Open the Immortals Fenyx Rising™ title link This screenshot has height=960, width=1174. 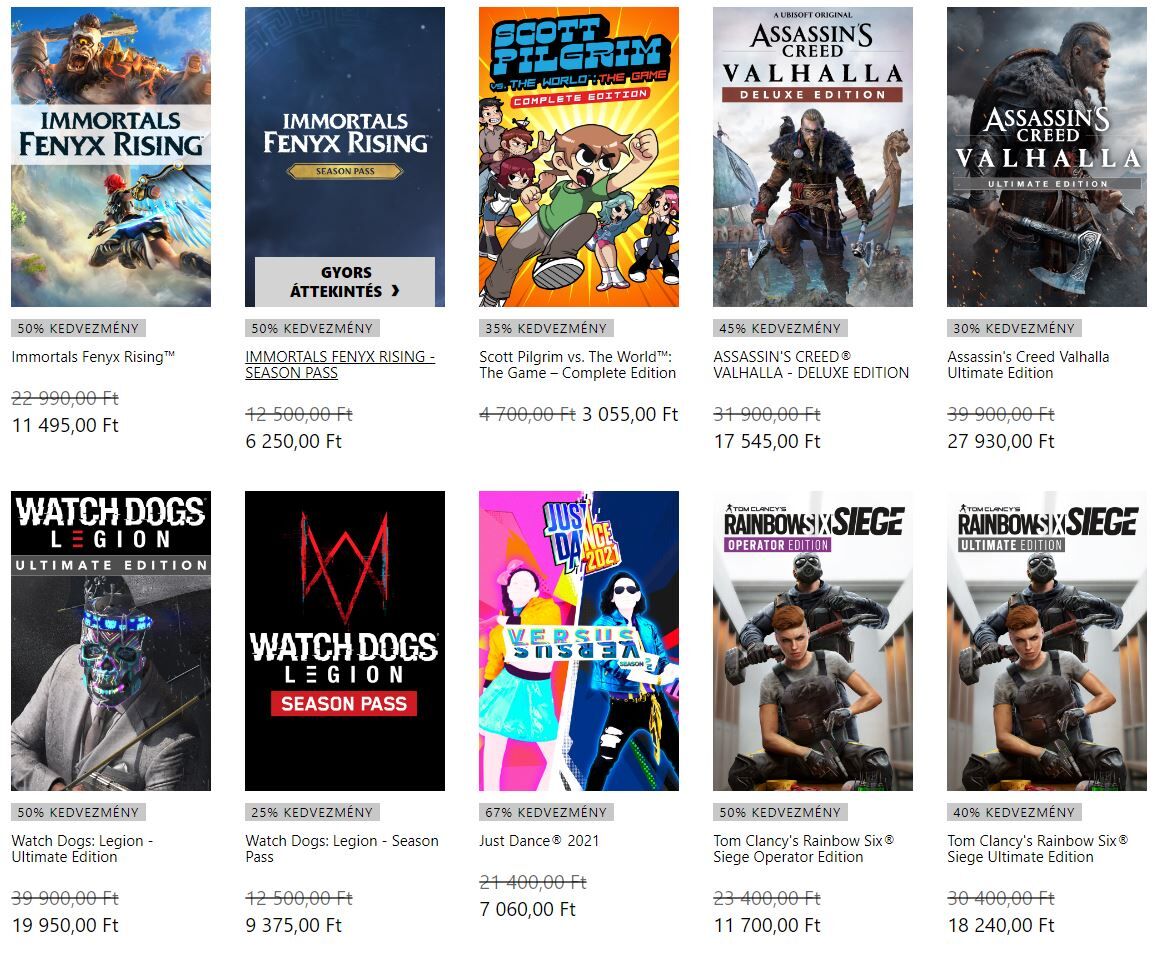[93, 357]
